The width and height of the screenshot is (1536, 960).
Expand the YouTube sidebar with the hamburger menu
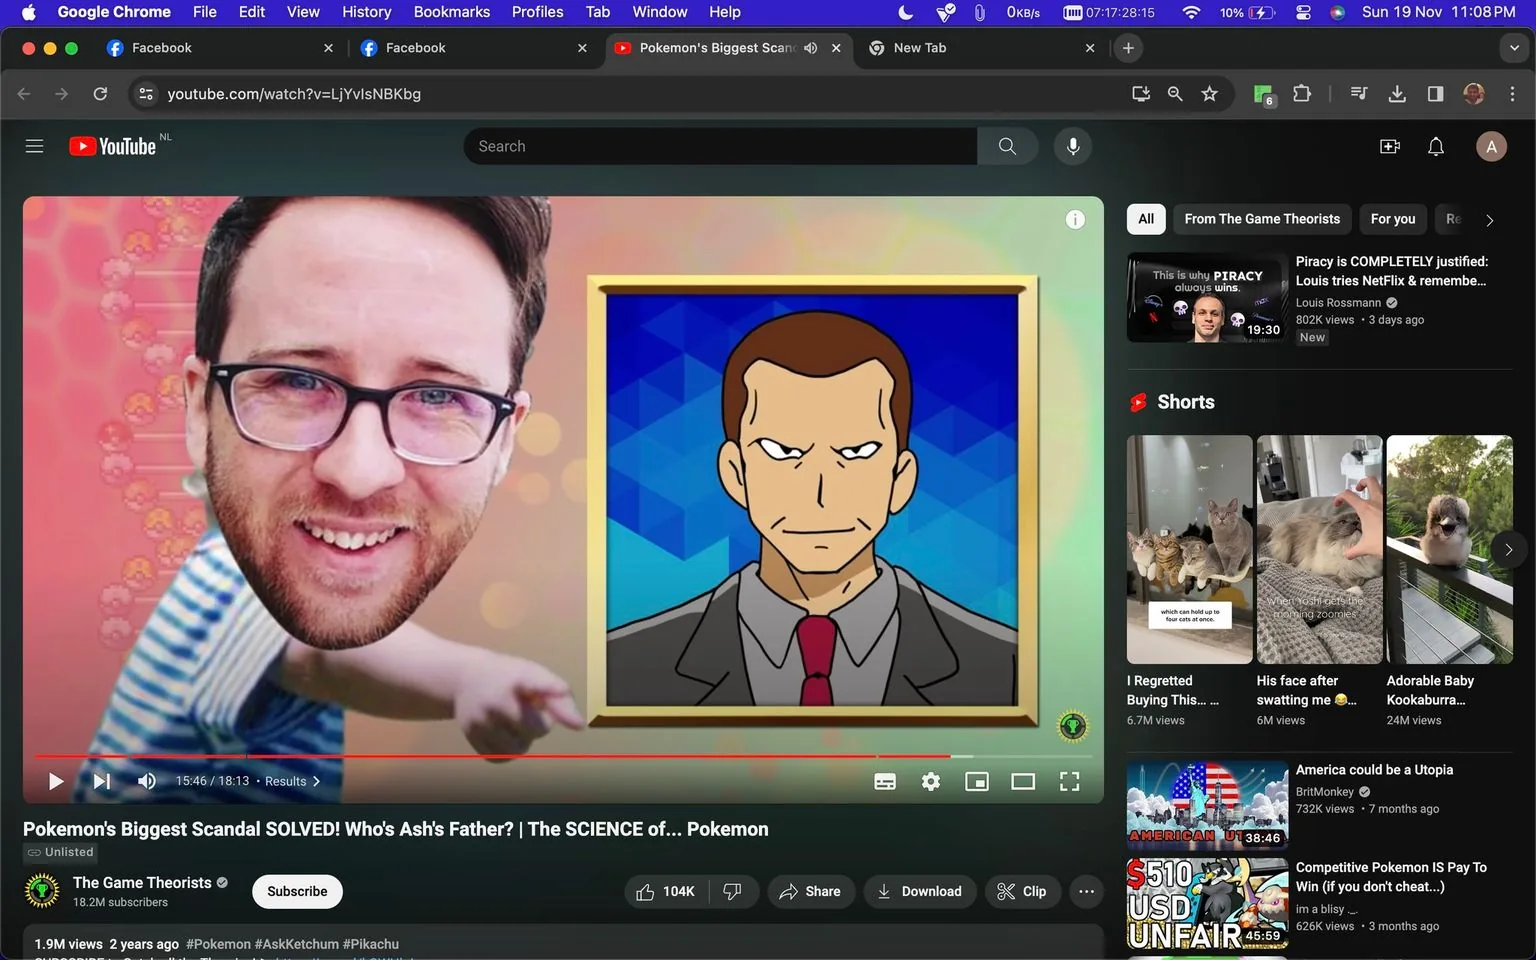coord(34,146)
